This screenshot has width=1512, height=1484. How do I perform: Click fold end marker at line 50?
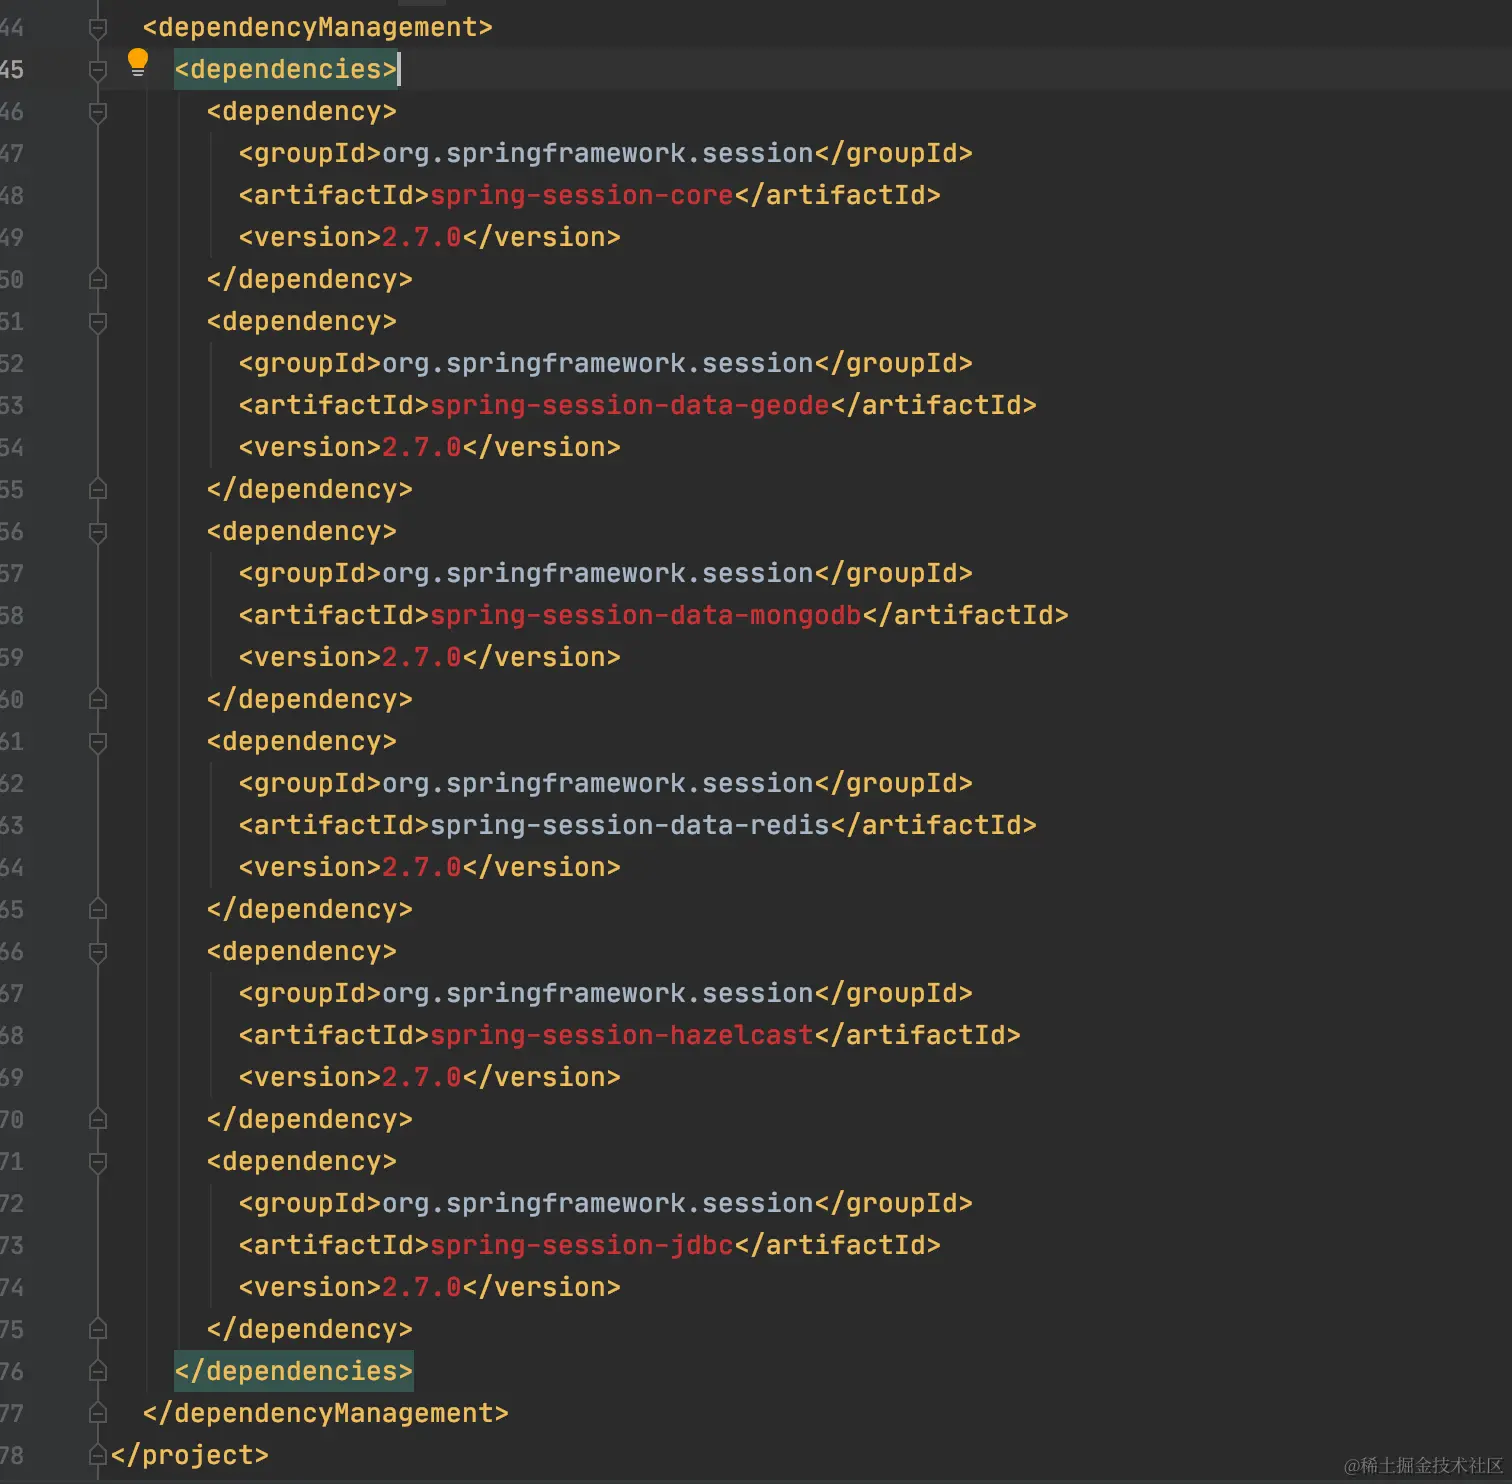[x=98, y=279]
